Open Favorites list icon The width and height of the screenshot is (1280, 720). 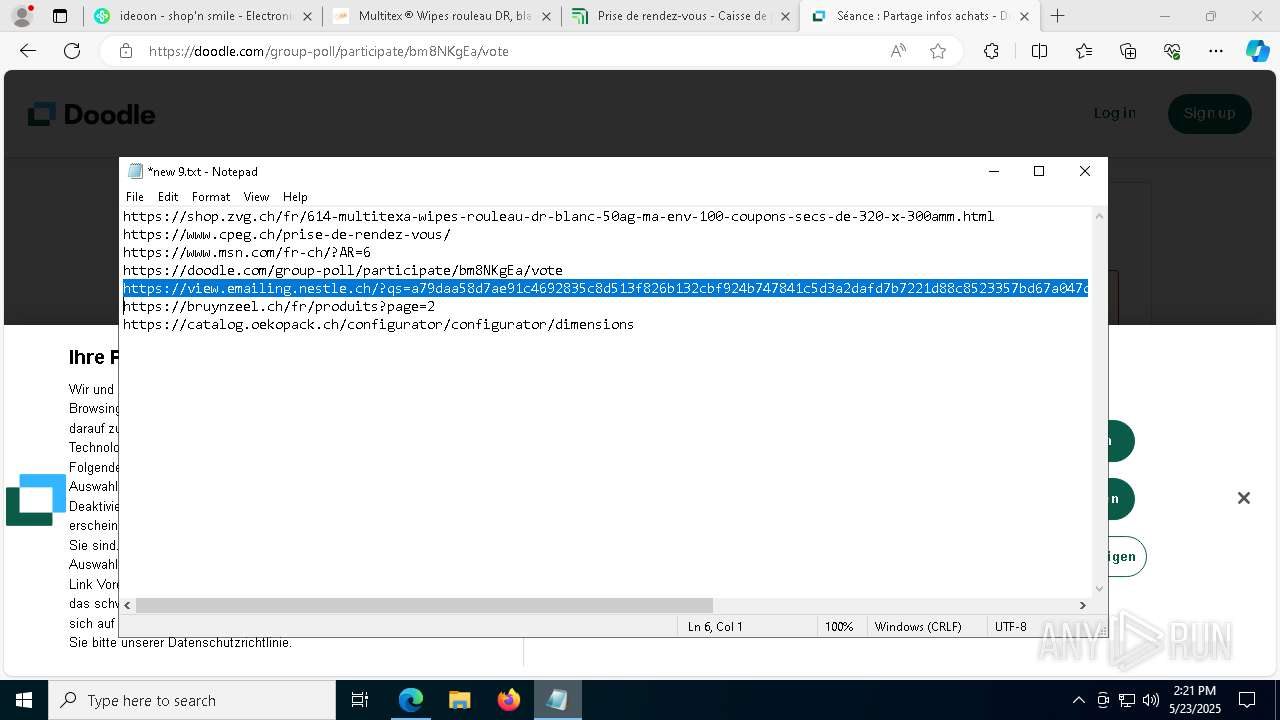pyautogui.click(x=1084, y=51)
